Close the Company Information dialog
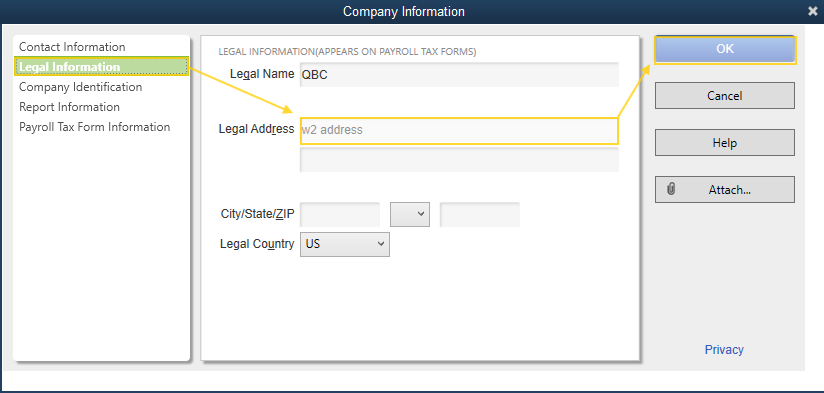This screenshot has width=824, height=393. pyautogui.click(x=812, y=11)
